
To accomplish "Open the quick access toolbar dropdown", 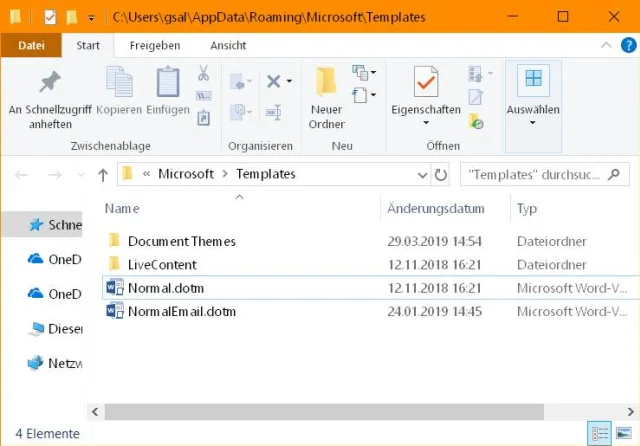I will point(91,18).
